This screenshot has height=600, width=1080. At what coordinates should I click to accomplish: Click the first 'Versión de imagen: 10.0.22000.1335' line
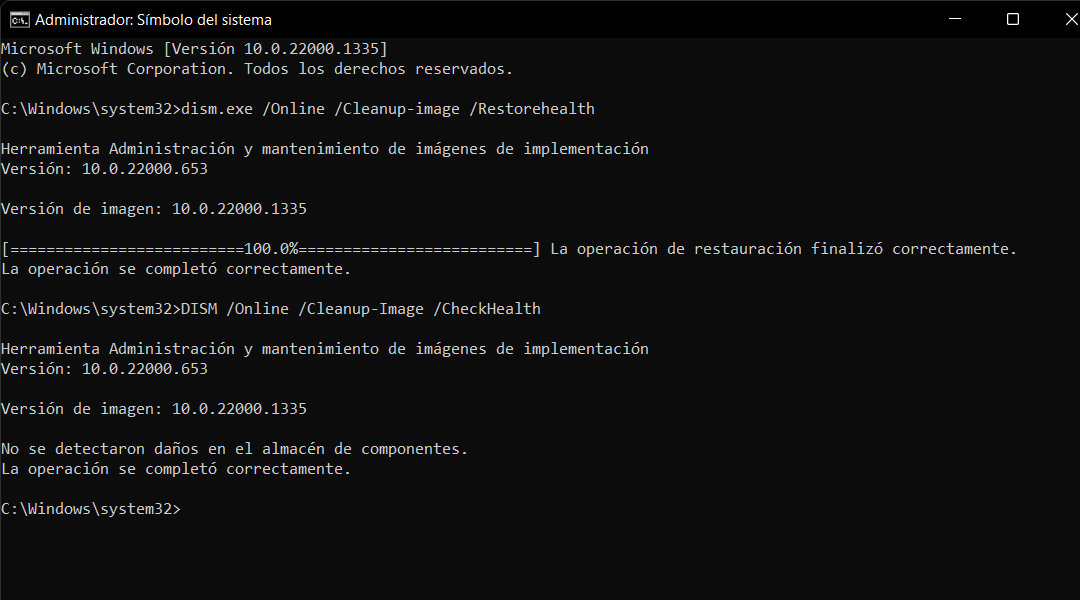point(154,209)
